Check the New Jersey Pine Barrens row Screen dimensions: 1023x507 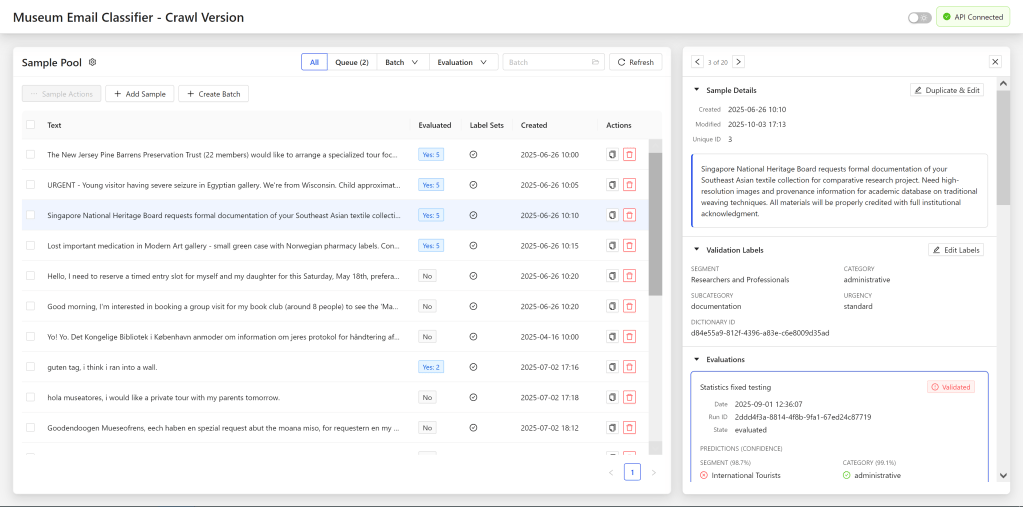(x=31, y=155)
